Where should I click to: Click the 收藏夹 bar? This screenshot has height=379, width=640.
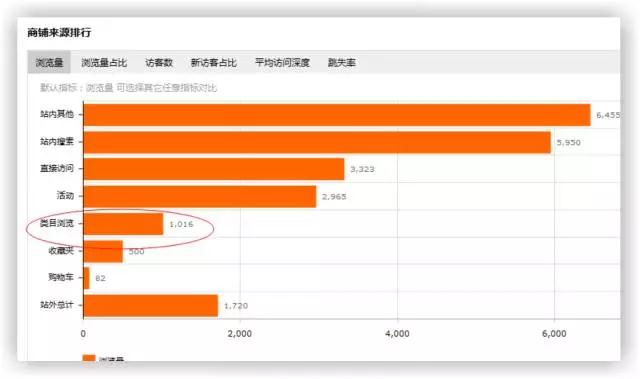point(103,251)
